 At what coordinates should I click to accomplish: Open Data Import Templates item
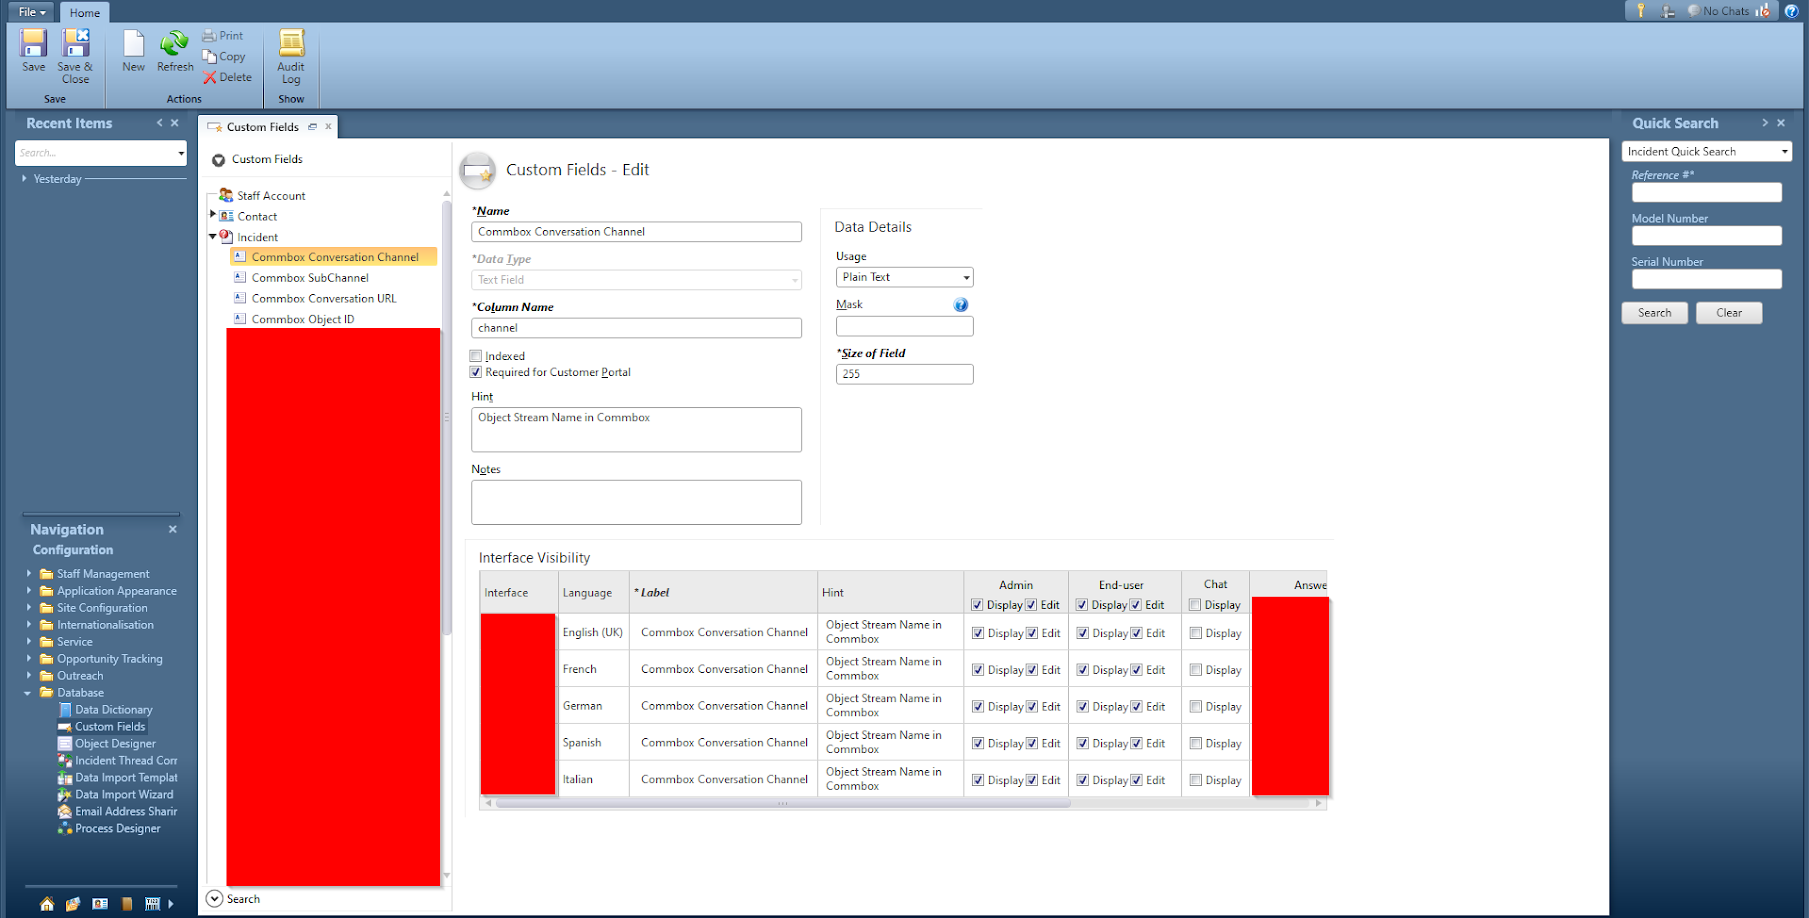coord(117,778)
